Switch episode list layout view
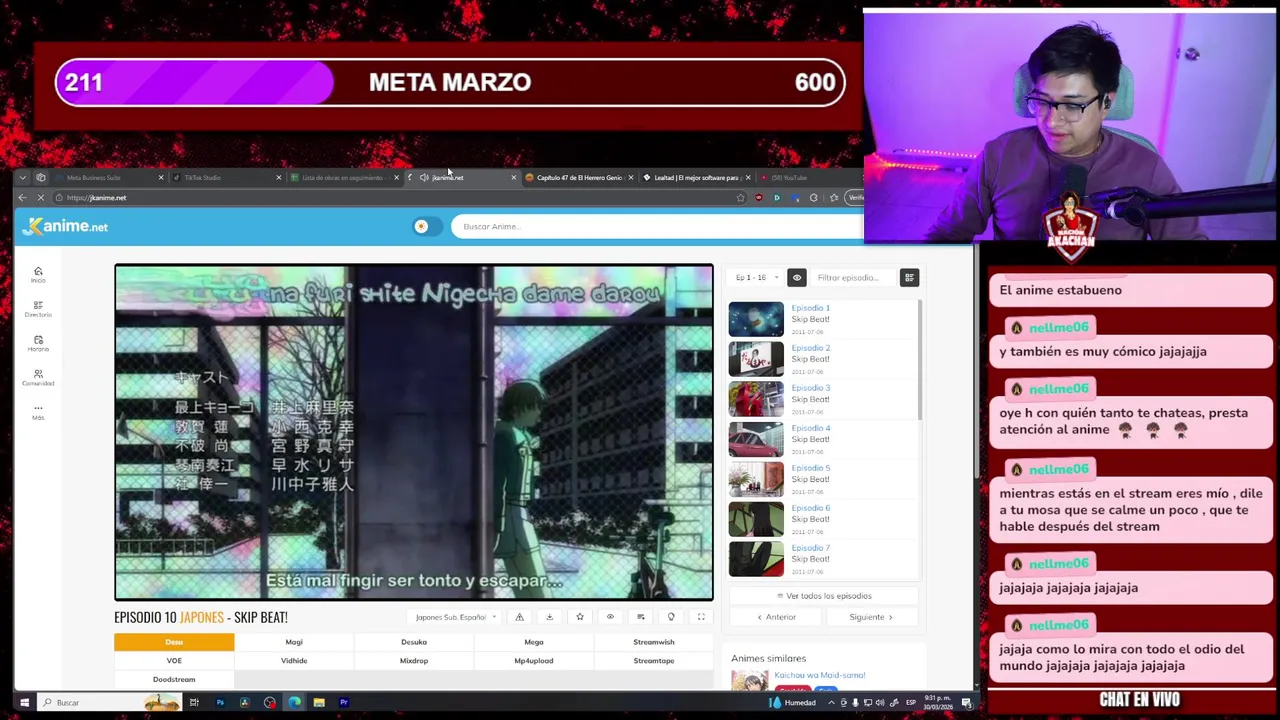 click(909, 277)
